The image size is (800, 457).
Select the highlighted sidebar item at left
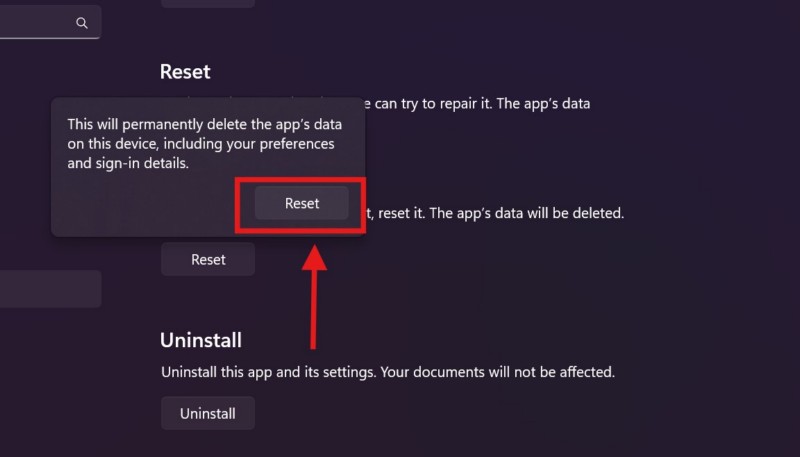[x=50, y=288]
